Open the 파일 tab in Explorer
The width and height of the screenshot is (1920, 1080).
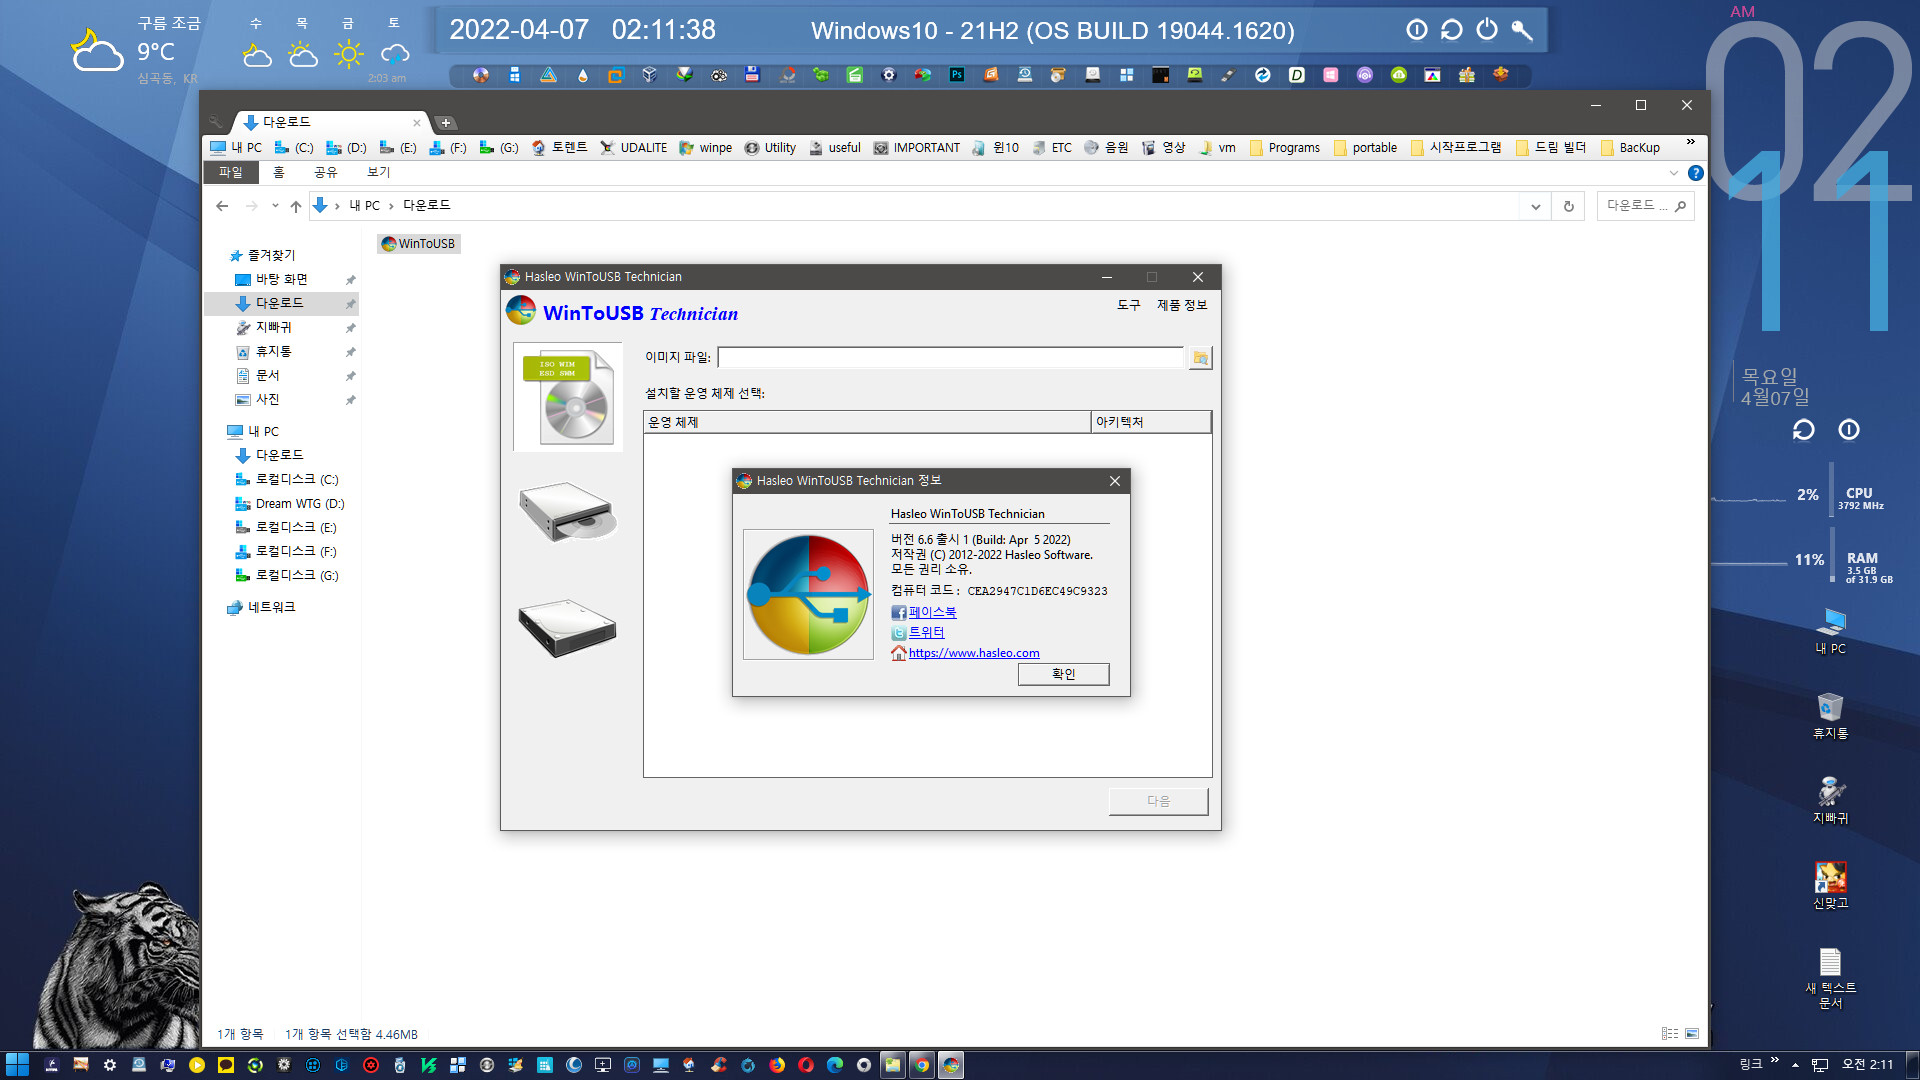231,172
